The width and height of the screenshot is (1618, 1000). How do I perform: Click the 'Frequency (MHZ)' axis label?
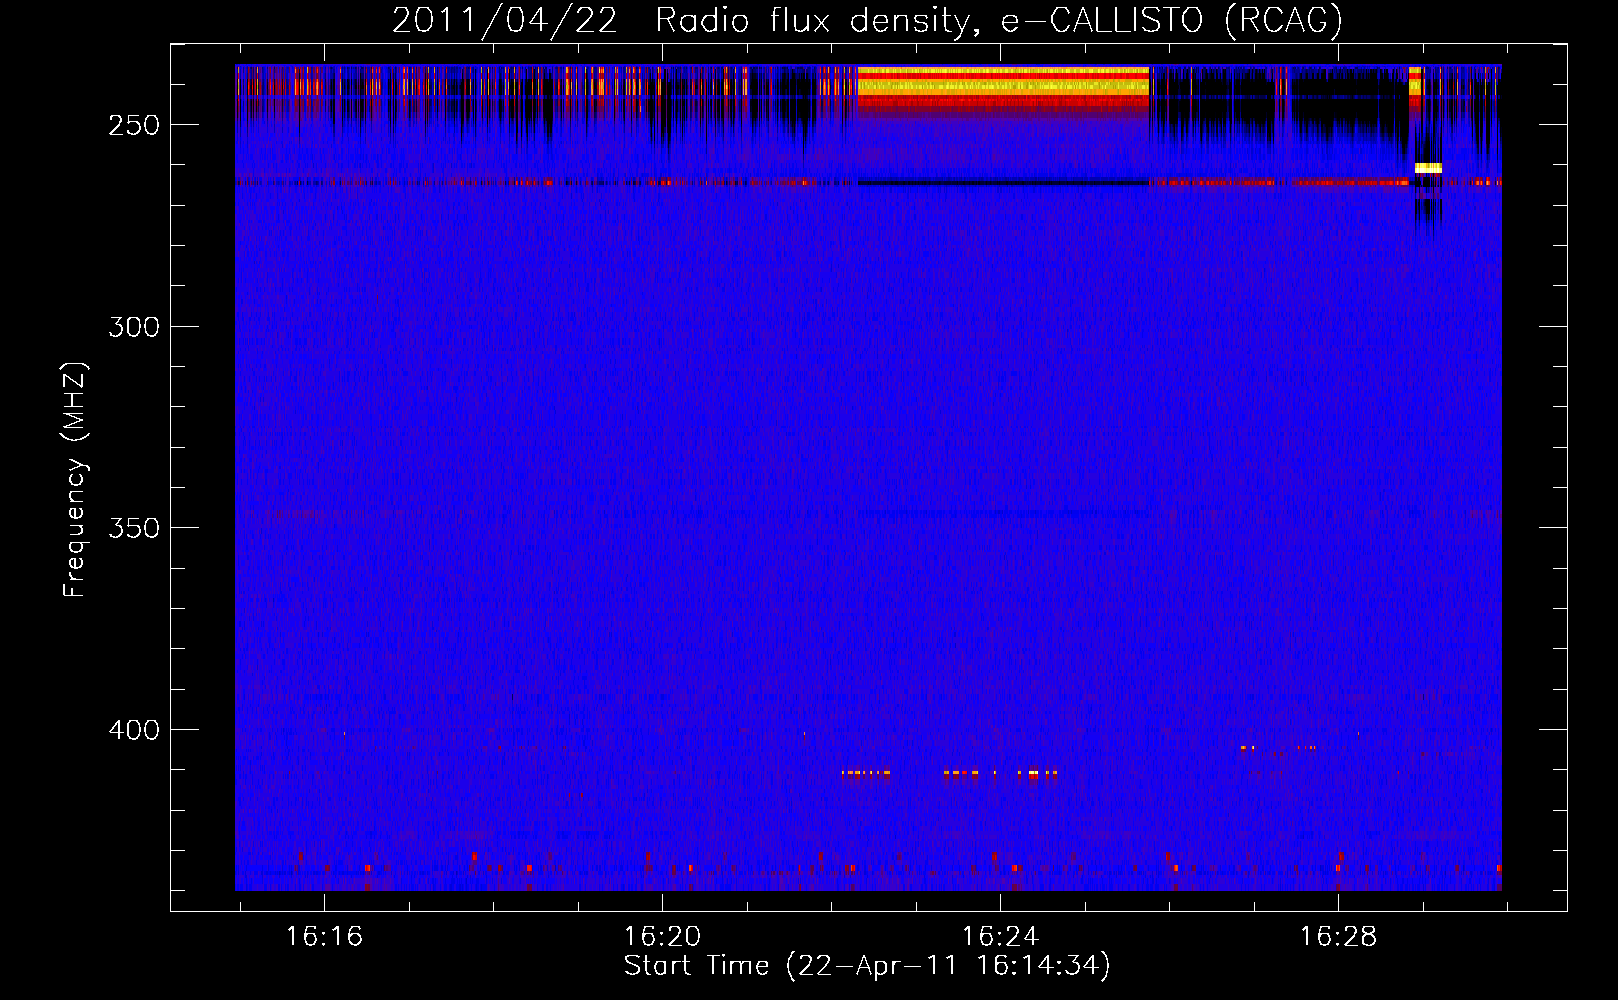click(75, 480)
